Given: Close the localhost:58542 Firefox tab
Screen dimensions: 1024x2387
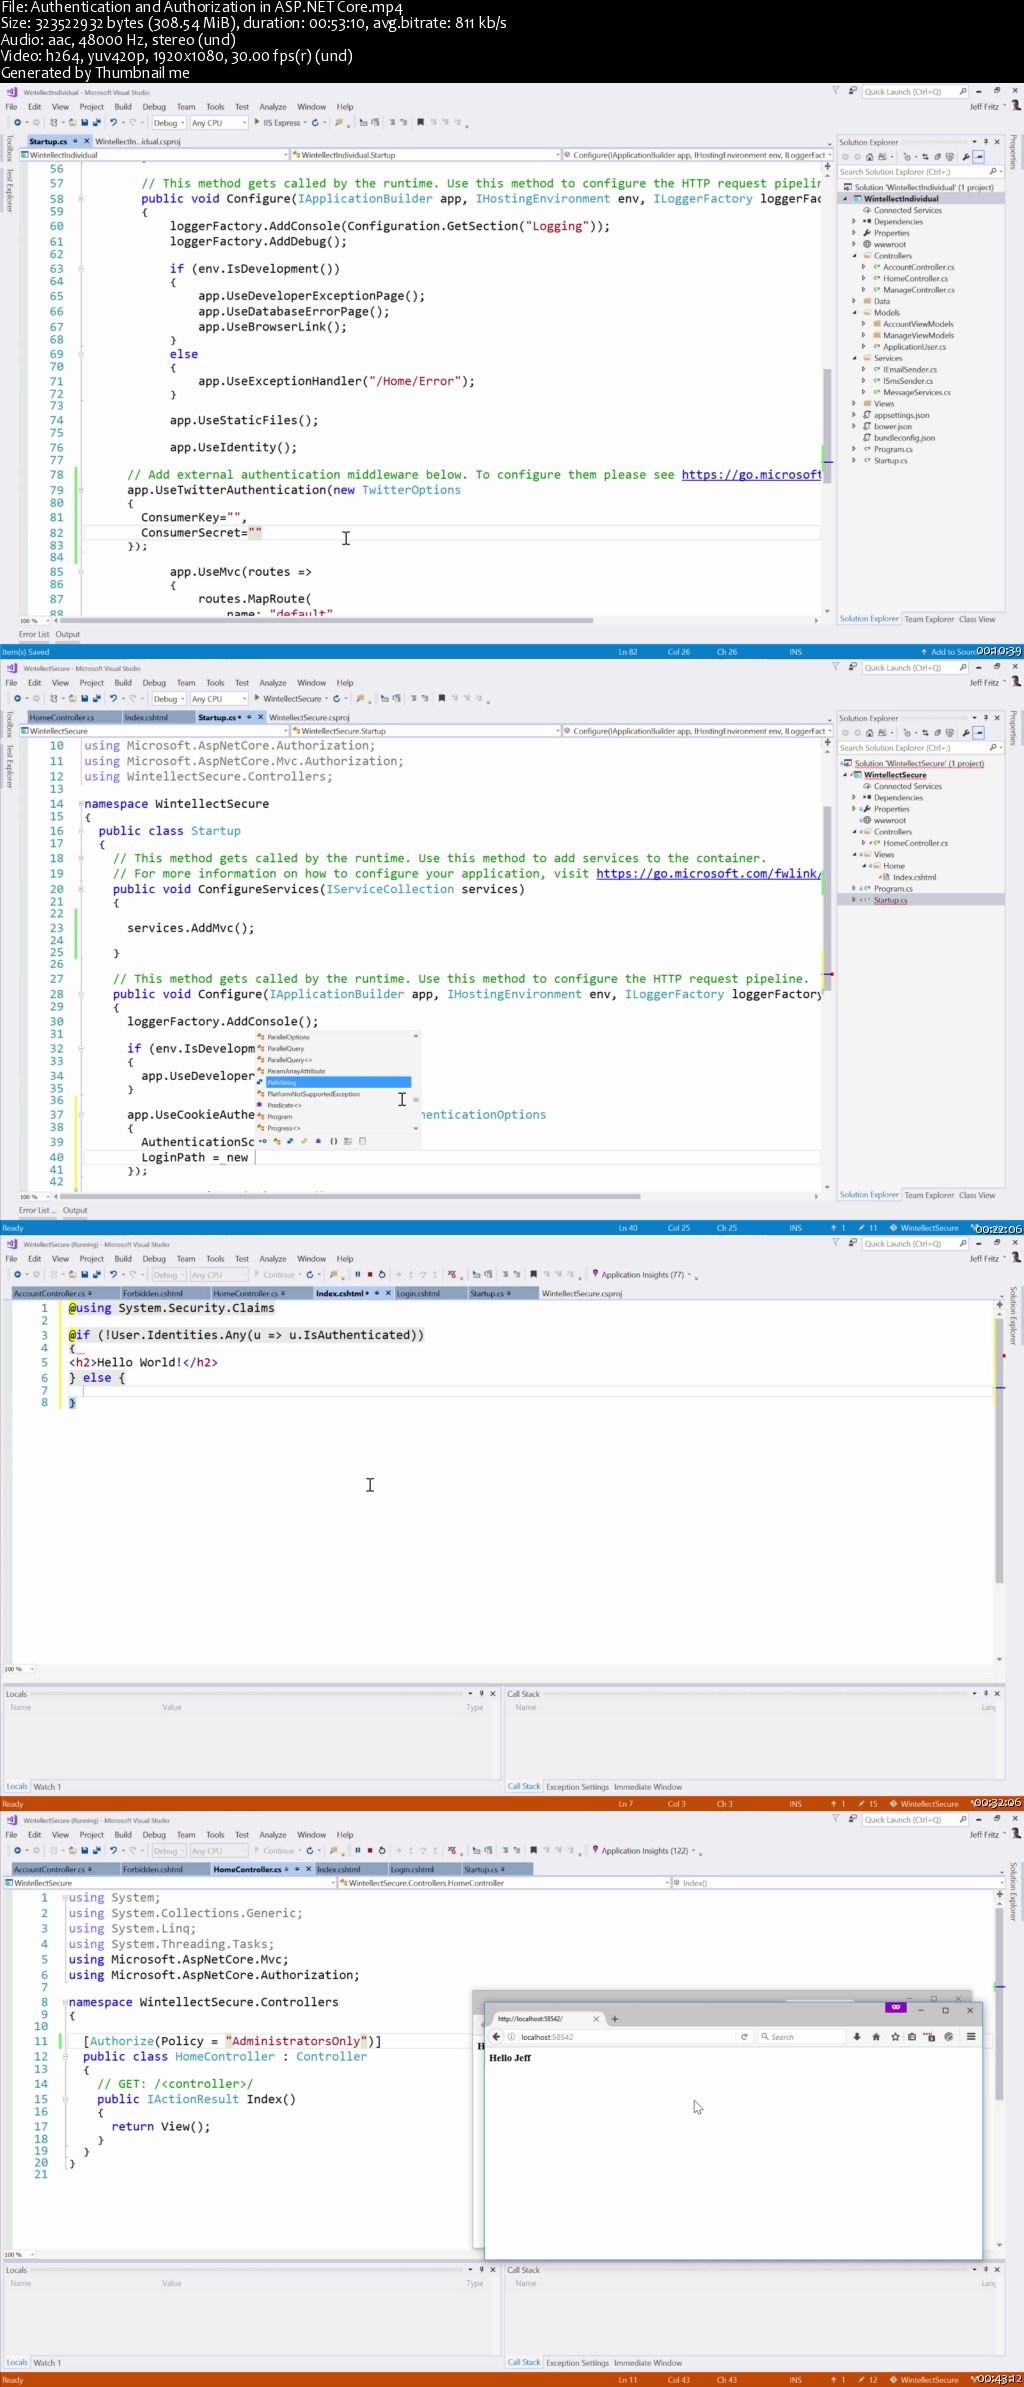Looking at the screenshot, I should click(596, 2018).
